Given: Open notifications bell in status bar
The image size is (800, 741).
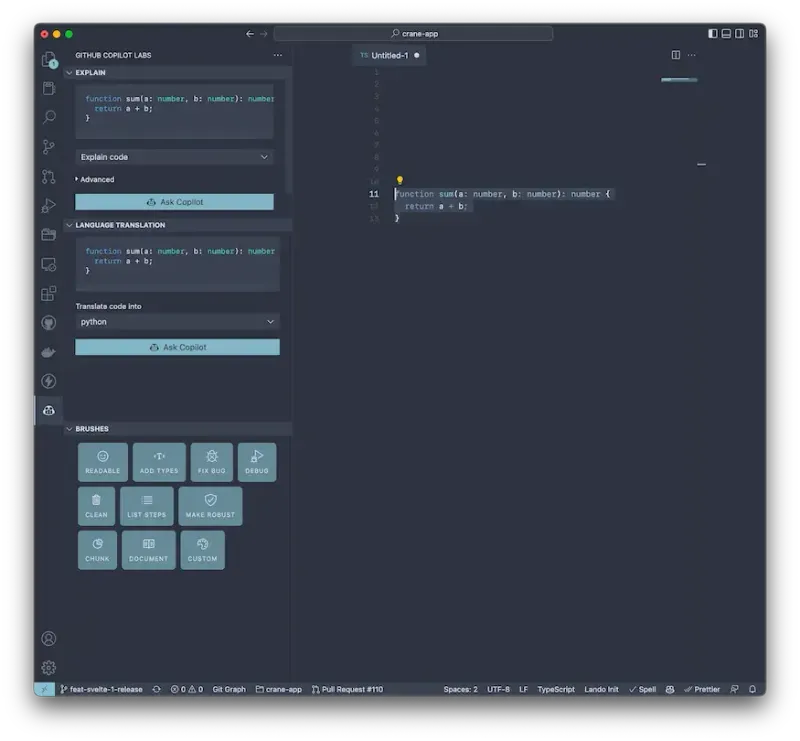Looking at the screenshot, I should 753,689.
